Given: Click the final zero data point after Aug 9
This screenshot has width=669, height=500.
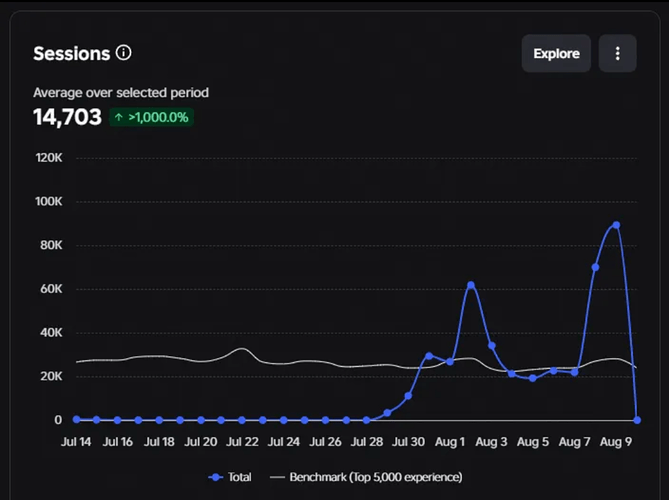Looking at the screenshot, I should tap(637, 420).
